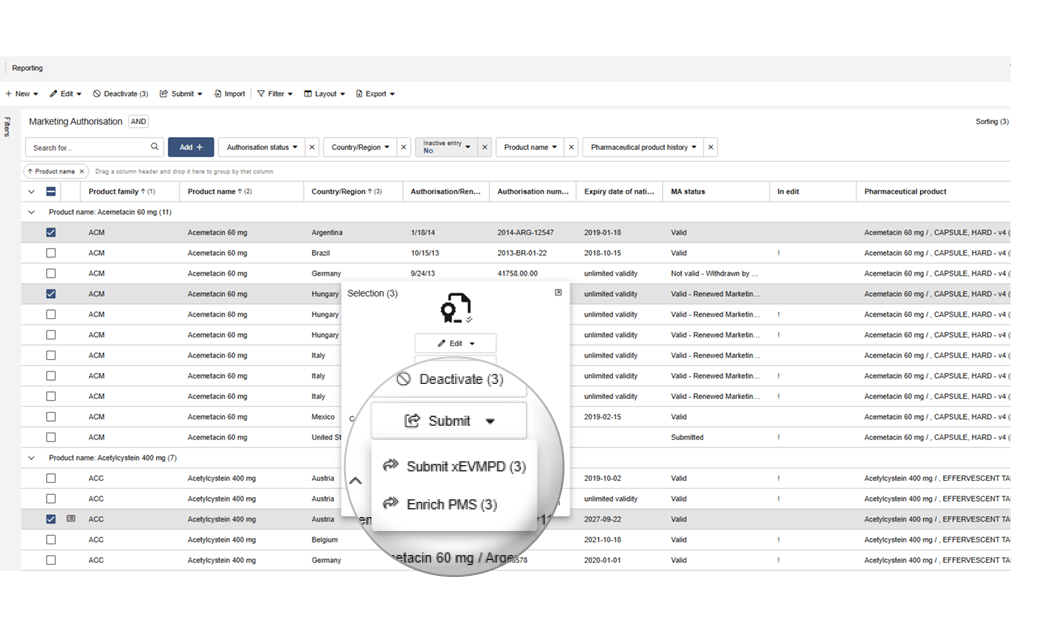Open the search magnifier in the filter bar
This screenshot has width=1042, height=625.
155,146
